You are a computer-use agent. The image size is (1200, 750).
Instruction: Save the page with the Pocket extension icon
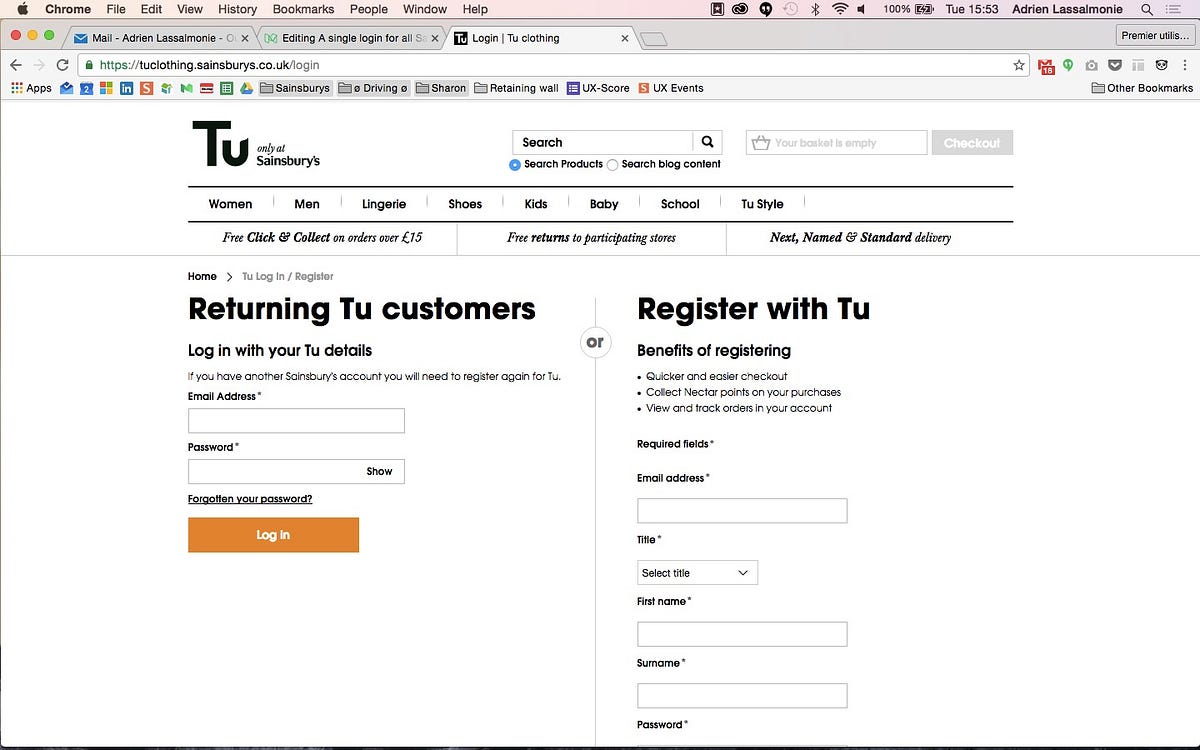(1114, 65)
